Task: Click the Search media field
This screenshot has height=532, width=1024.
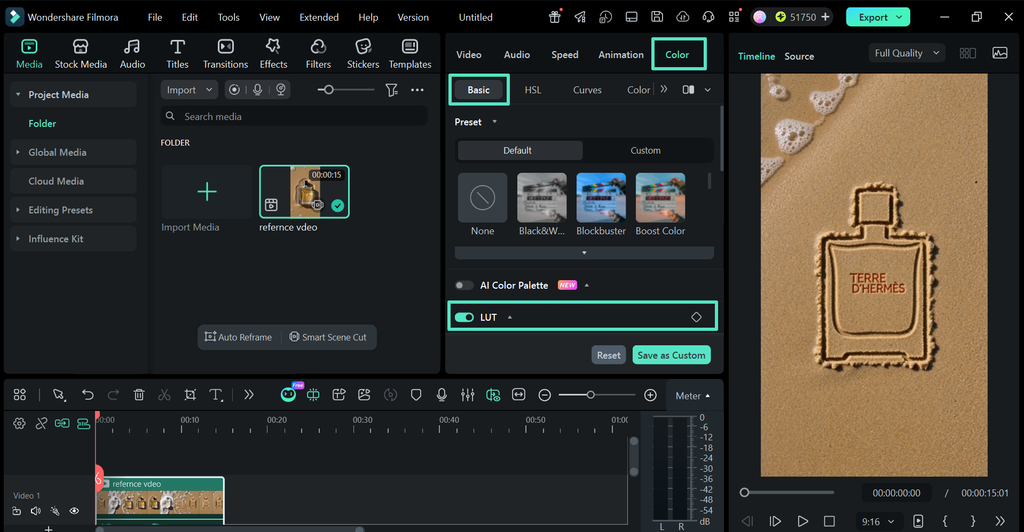Action: [294, 116]
